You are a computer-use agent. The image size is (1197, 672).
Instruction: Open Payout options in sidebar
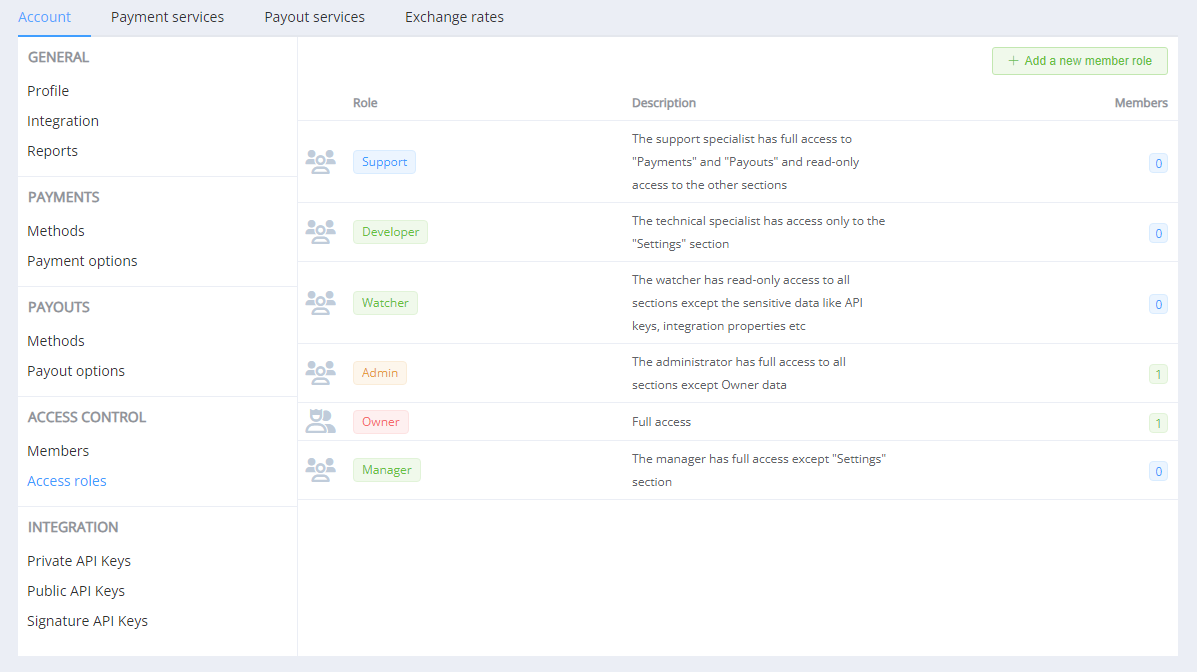[x=76, y=371]
